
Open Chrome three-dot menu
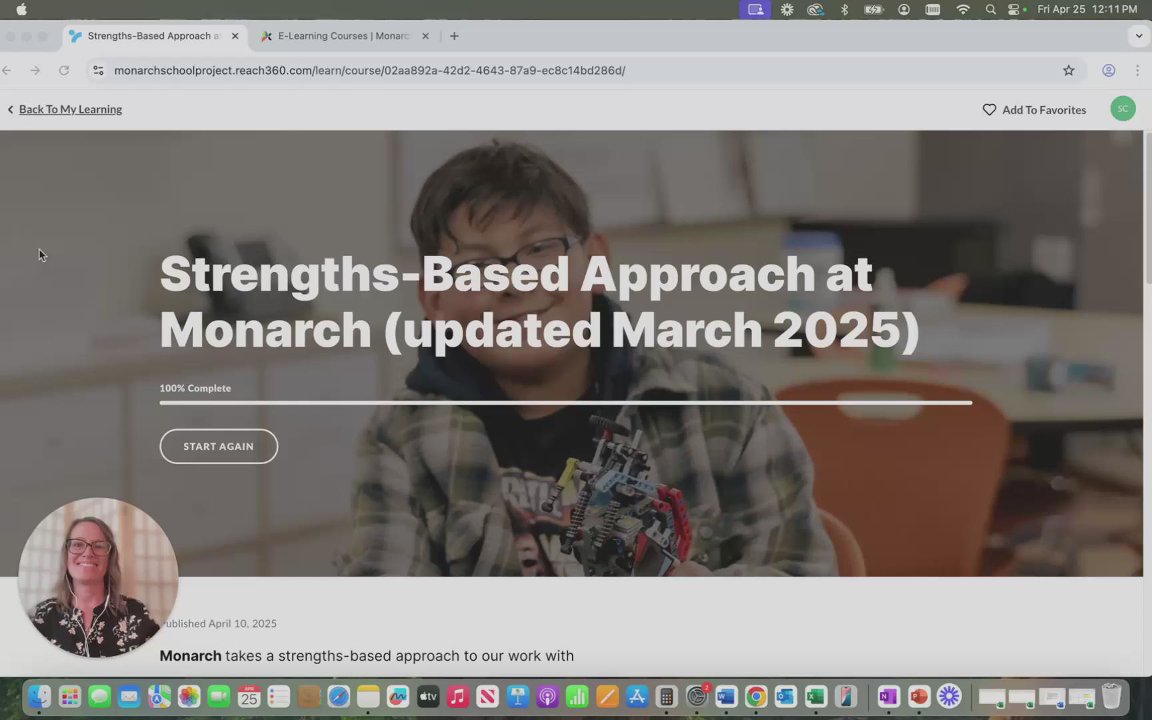click(x=1137, y=71)
